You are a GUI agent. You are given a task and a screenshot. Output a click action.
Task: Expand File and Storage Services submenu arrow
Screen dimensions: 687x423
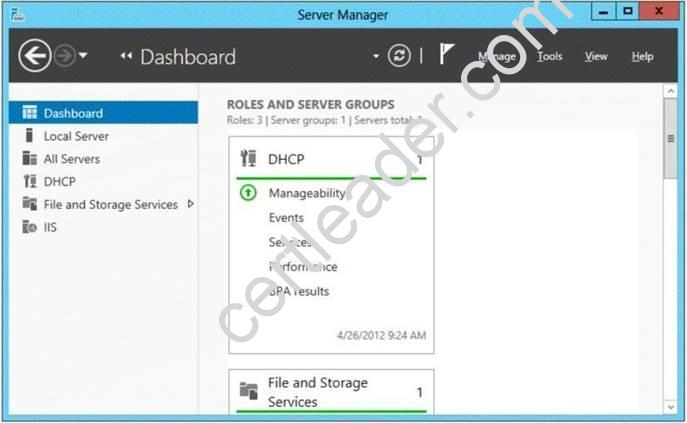tap(190, 204)
